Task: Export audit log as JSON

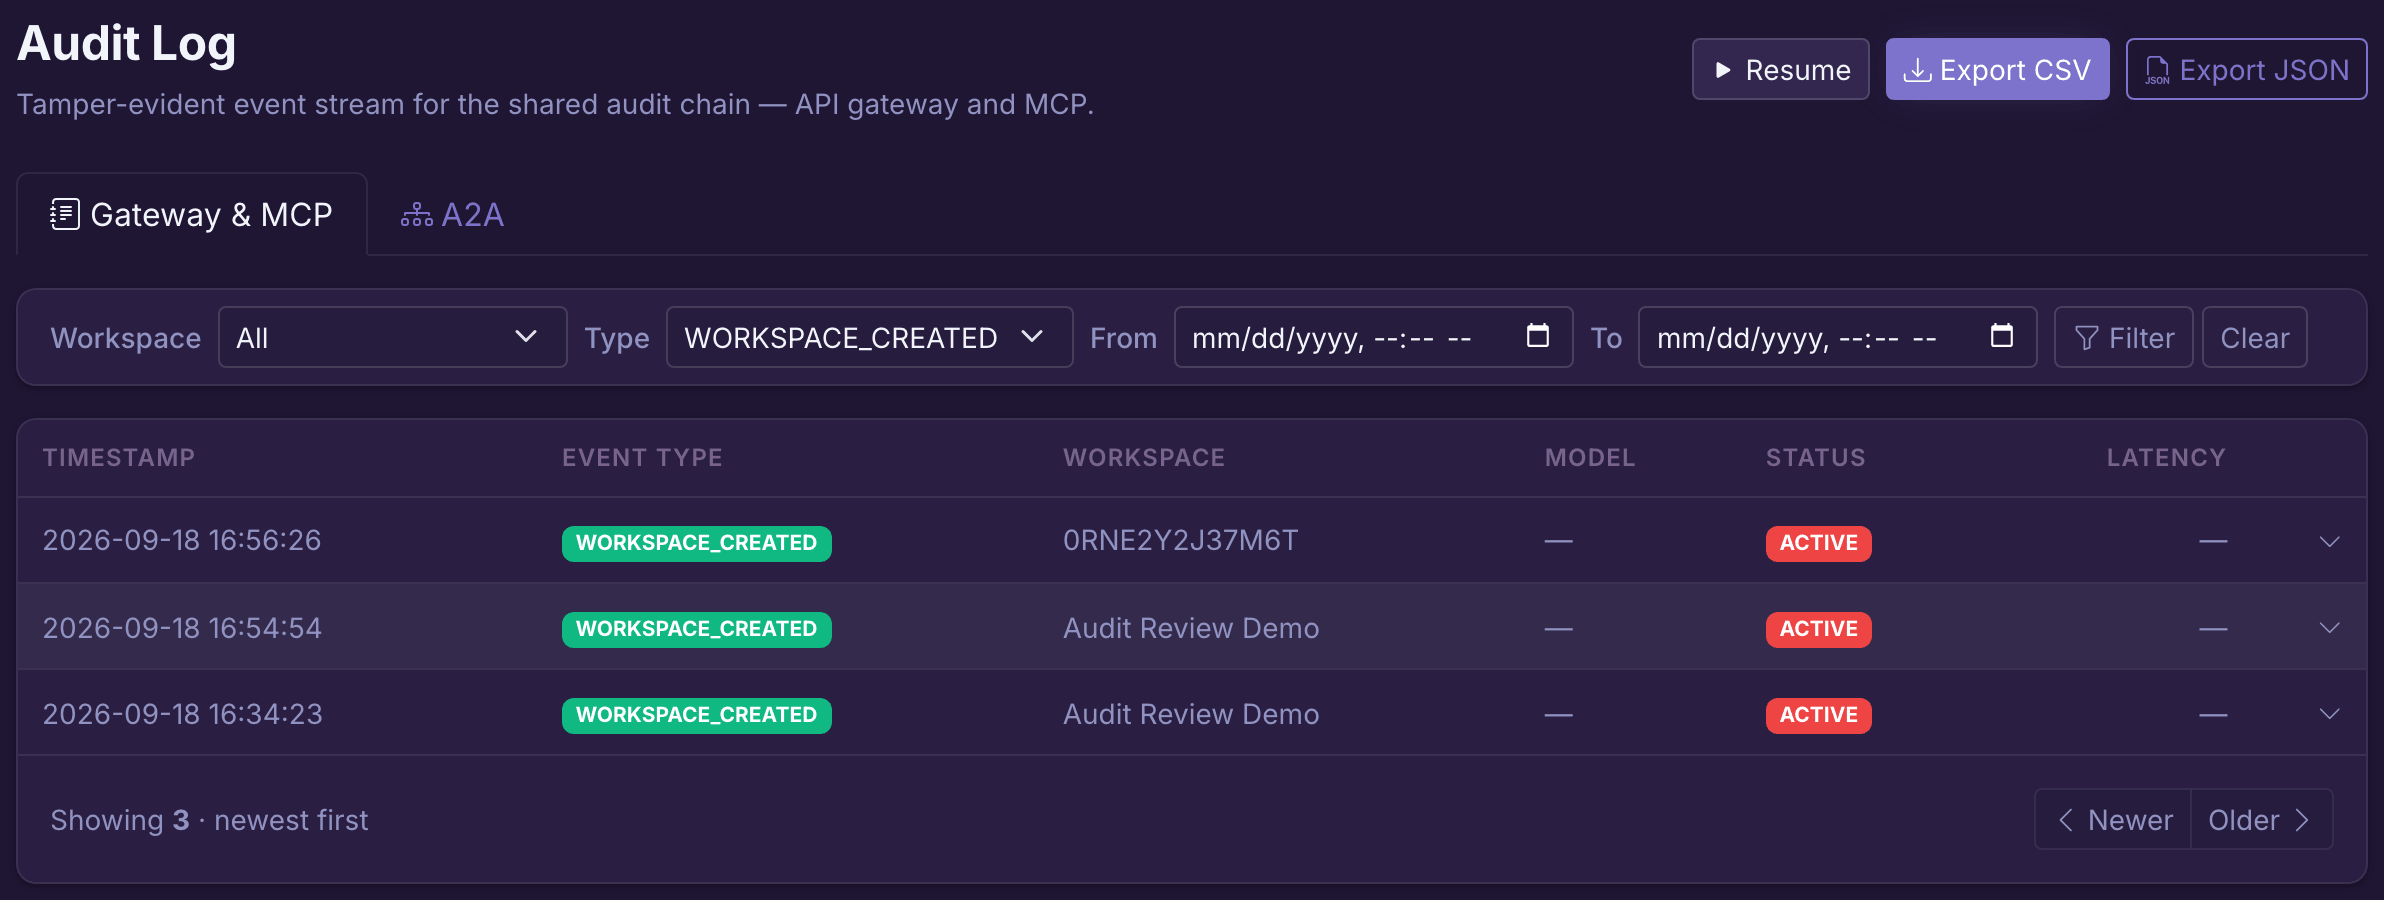Action: click(2246, 69)
